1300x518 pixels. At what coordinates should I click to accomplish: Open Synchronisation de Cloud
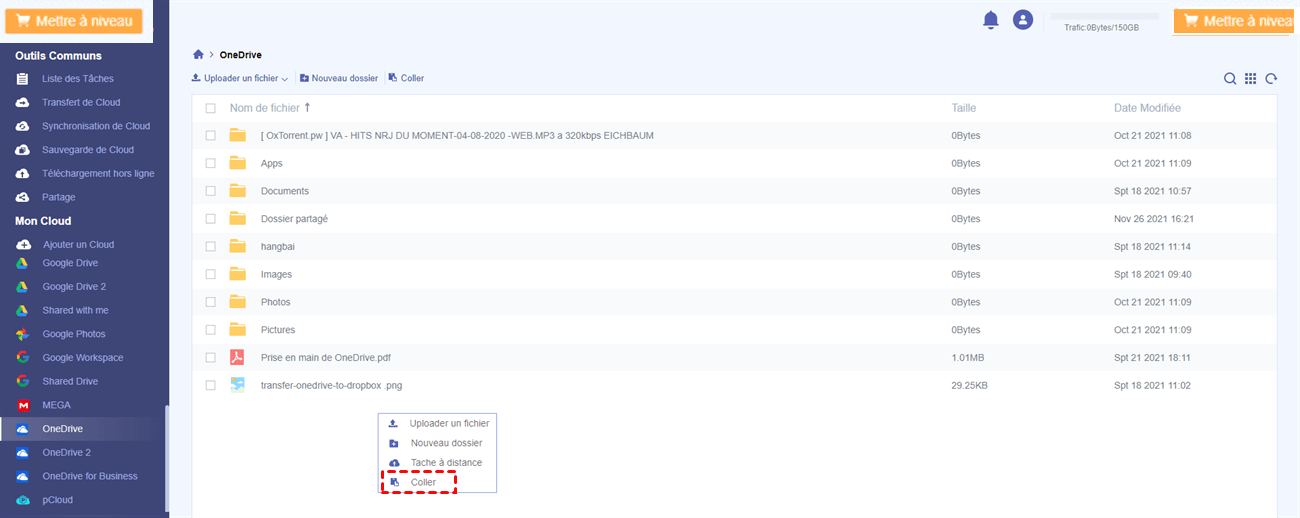click(x=95, y=126)
